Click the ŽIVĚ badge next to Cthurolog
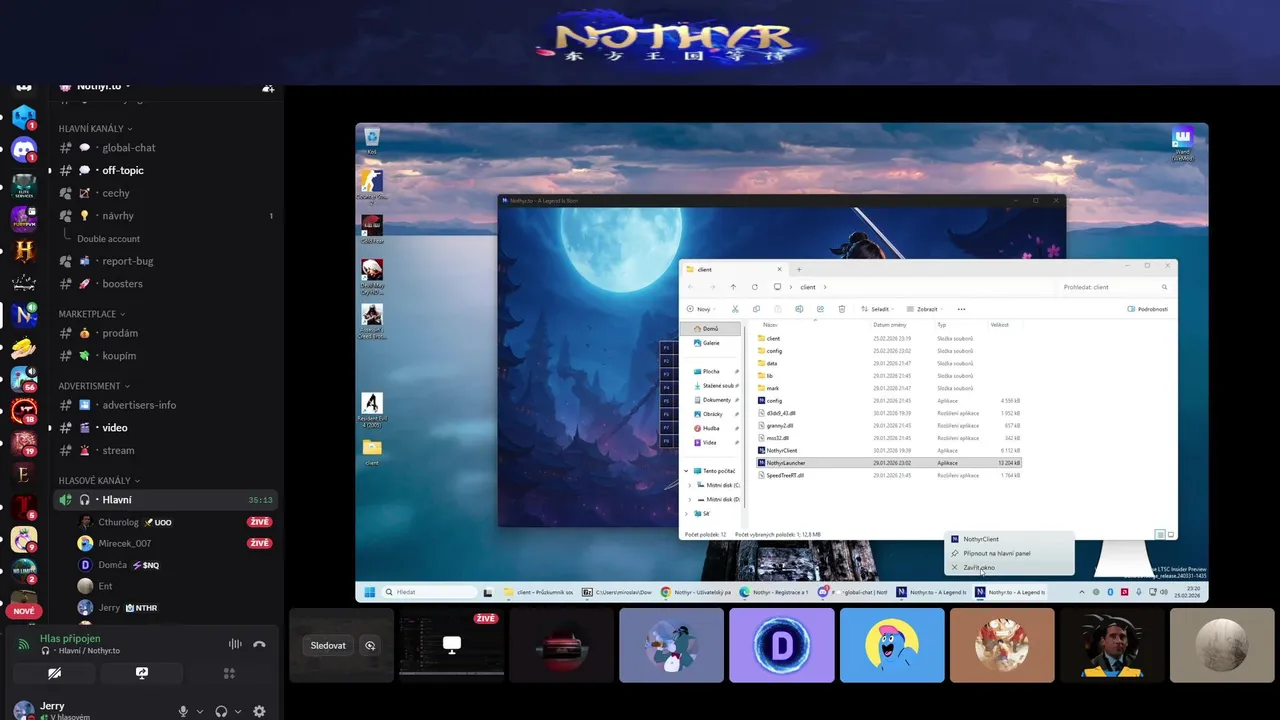 point(259,522)
